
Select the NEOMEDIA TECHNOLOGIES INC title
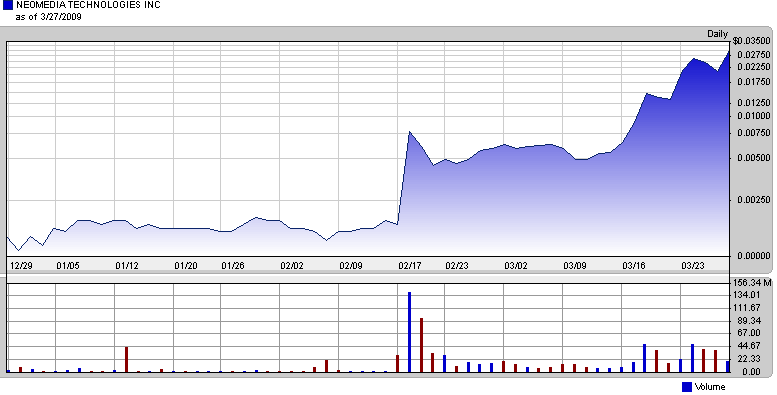[88, 5]
